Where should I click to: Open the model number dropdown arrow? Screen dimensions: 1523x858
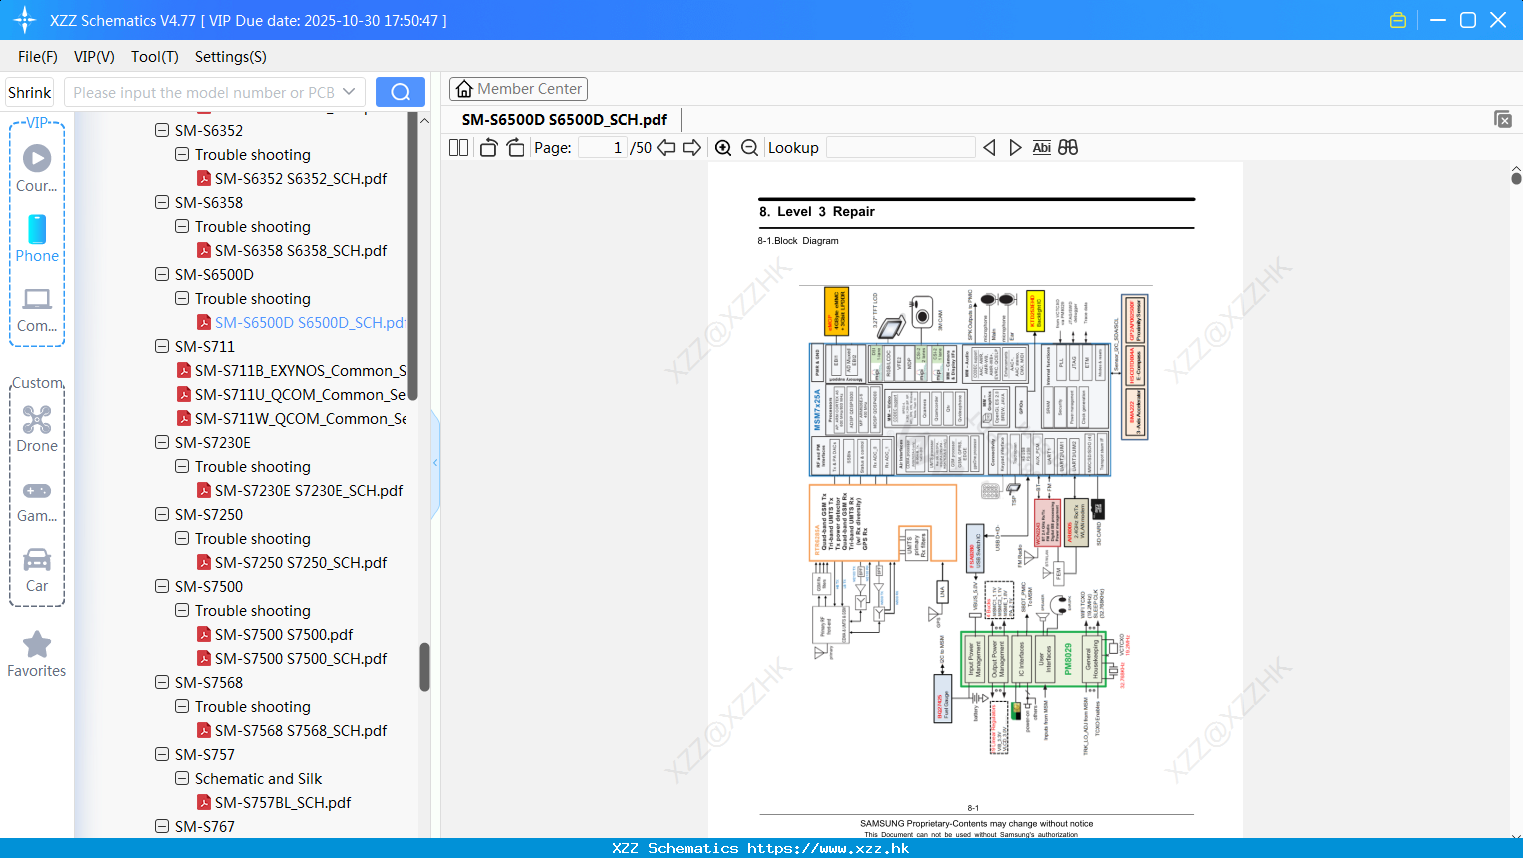click(349, 92)
